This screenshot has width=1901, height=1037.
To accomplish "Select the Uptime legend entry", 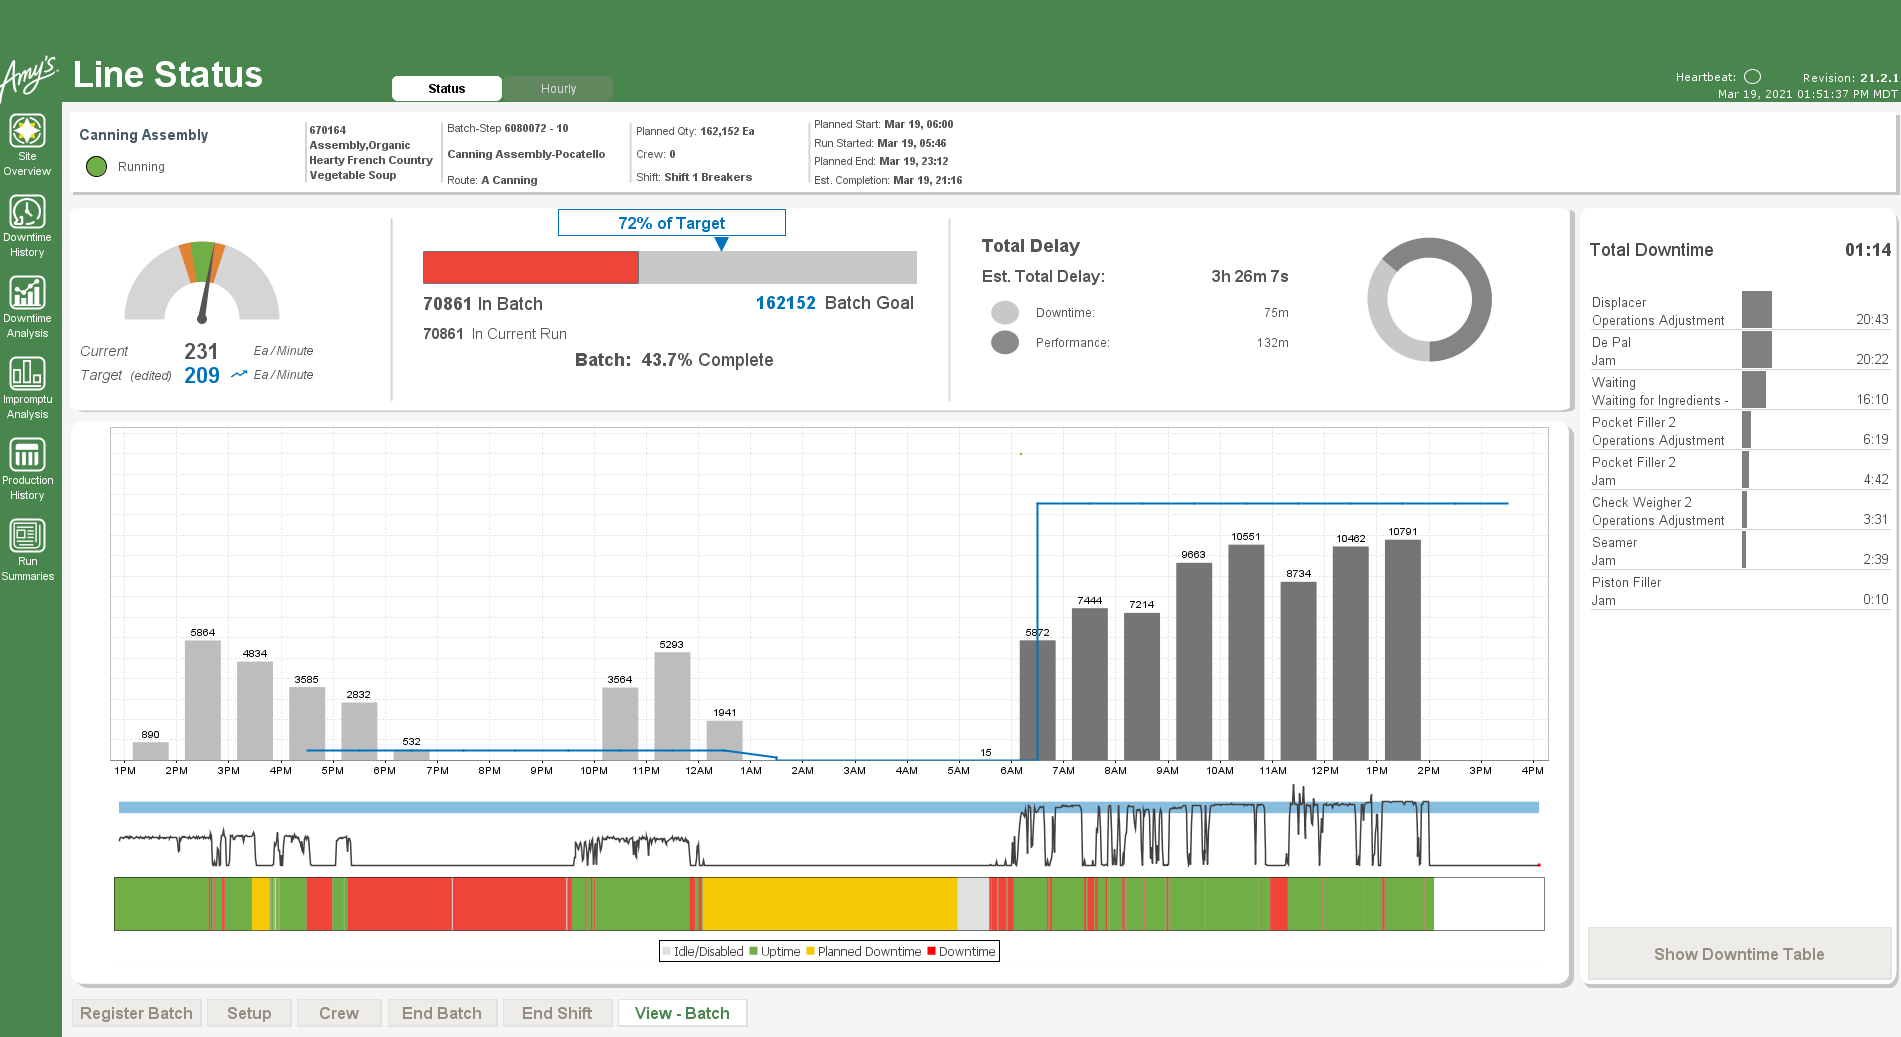I will [774, 951].
